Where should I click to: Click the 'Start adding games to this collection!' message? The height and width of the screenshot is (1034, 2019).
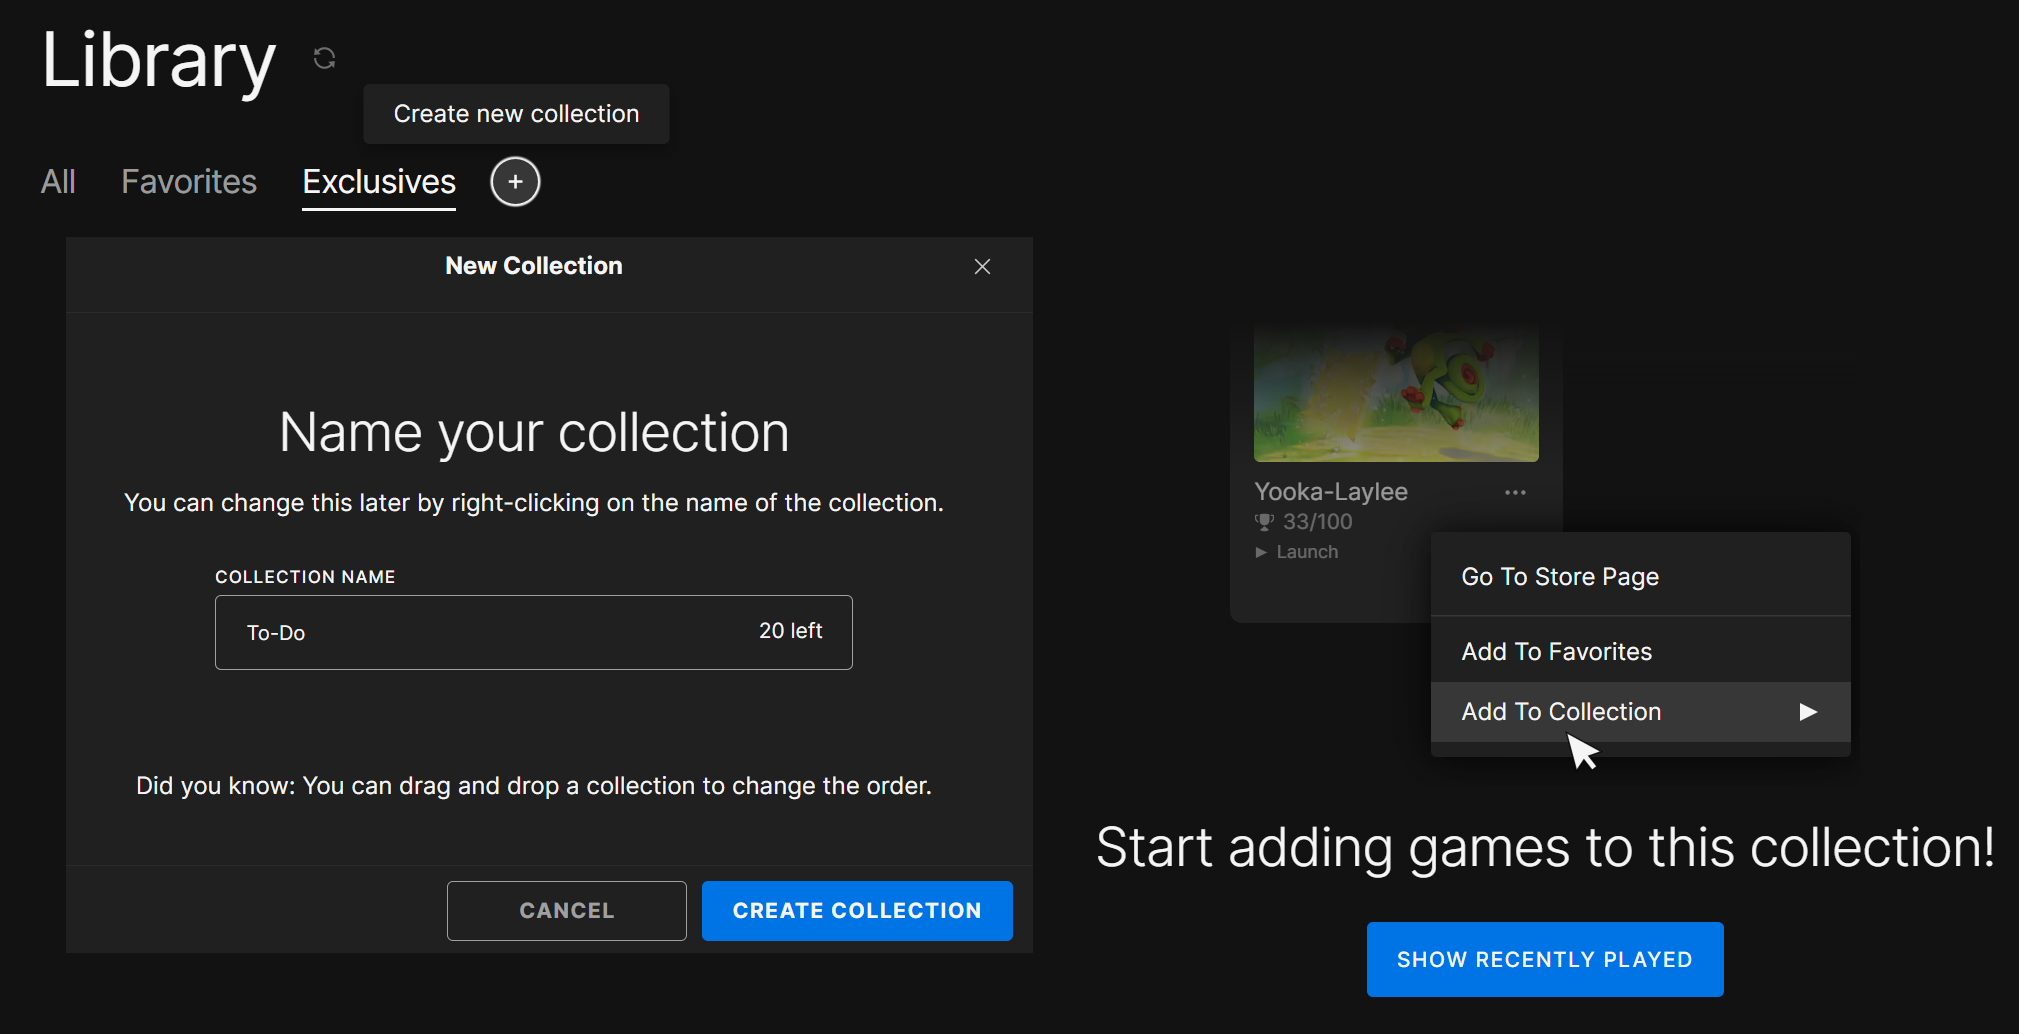1545,848
